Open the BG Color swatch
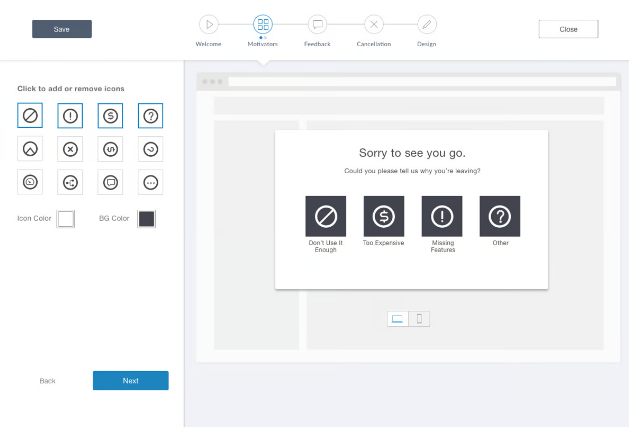Screen dimensions: 629x427 pyautogui.click(x=146, y=219)
